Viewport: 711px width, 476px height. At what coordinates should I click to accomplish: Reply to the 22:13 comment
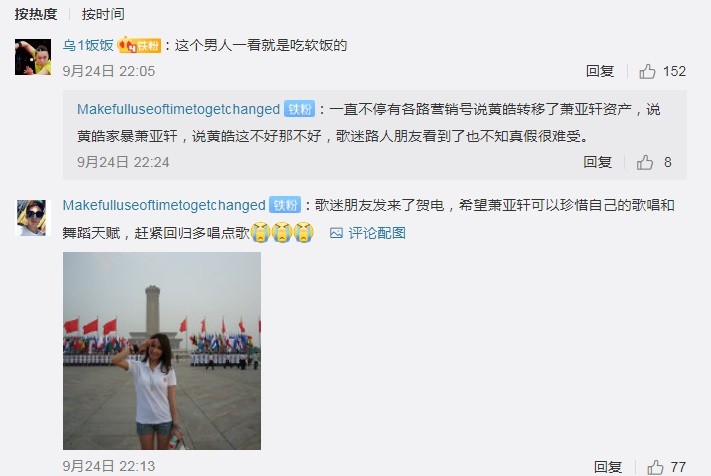click(608, 467)
